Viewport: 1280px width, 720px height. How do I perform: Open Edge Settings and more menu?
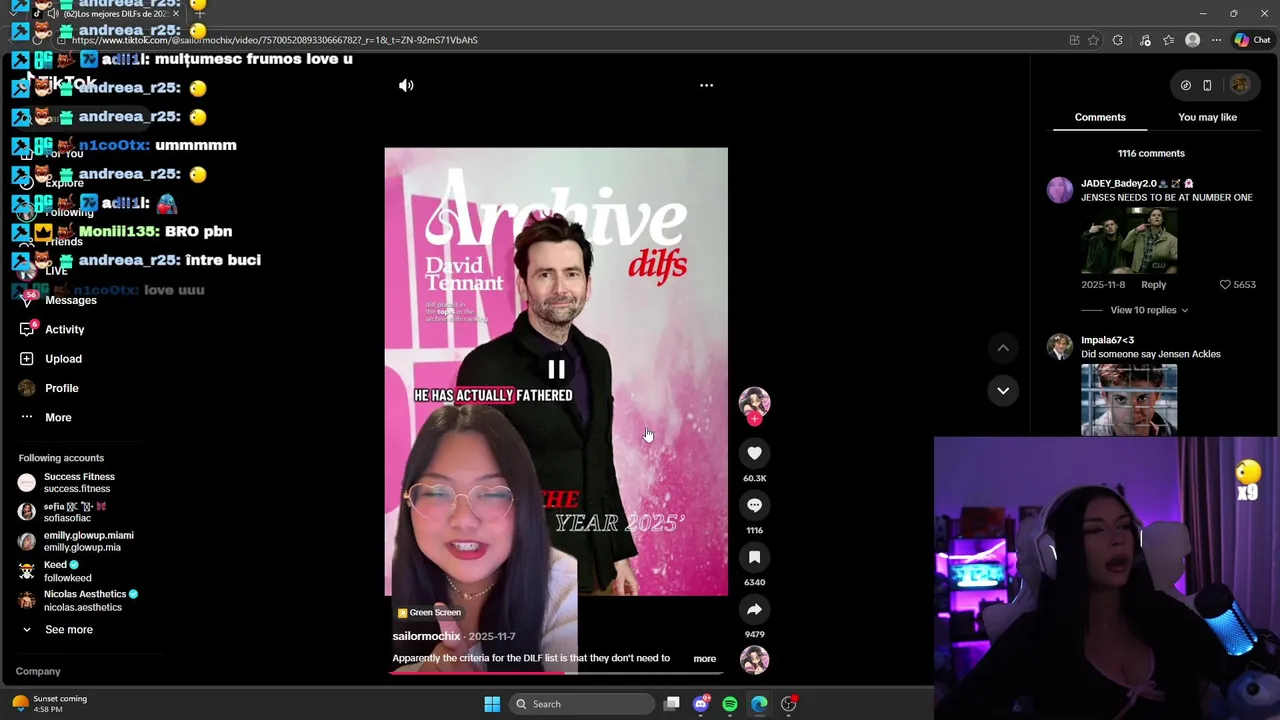1216,40
